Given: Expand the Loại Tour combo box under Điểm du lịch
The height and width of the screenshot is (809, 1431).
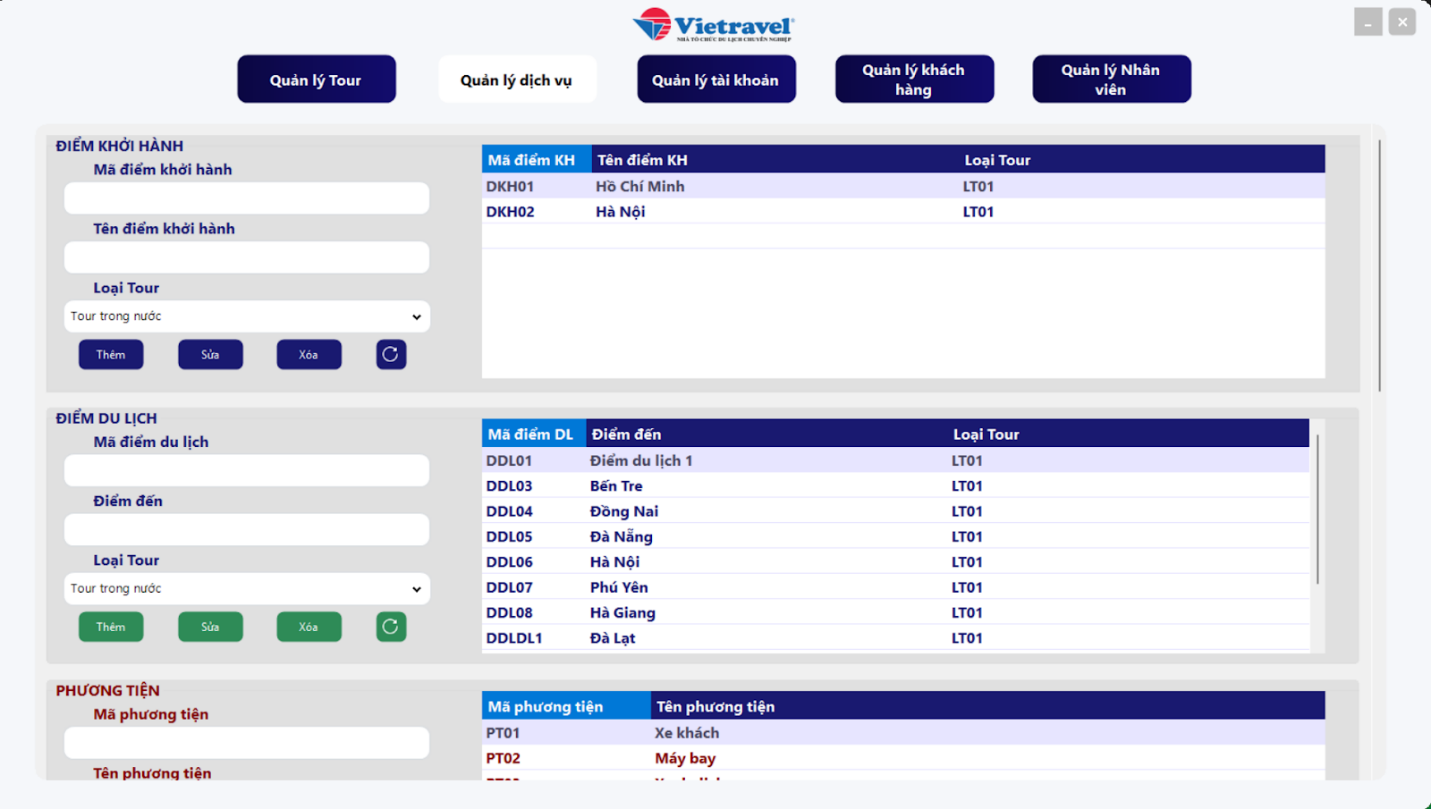Looking at the screenshot, I should pos(247,589).
